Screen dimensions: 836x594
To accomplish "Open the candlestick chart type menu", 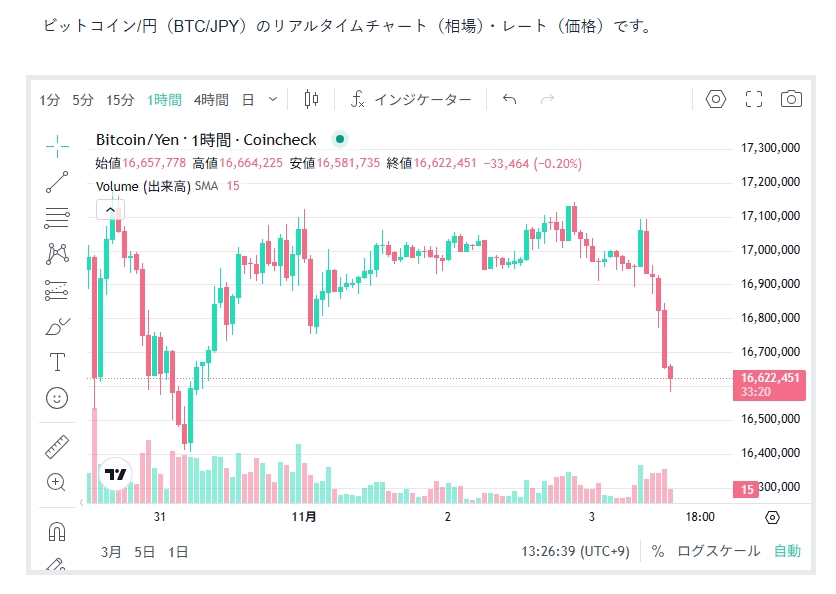I will click(x=311, y=99).
